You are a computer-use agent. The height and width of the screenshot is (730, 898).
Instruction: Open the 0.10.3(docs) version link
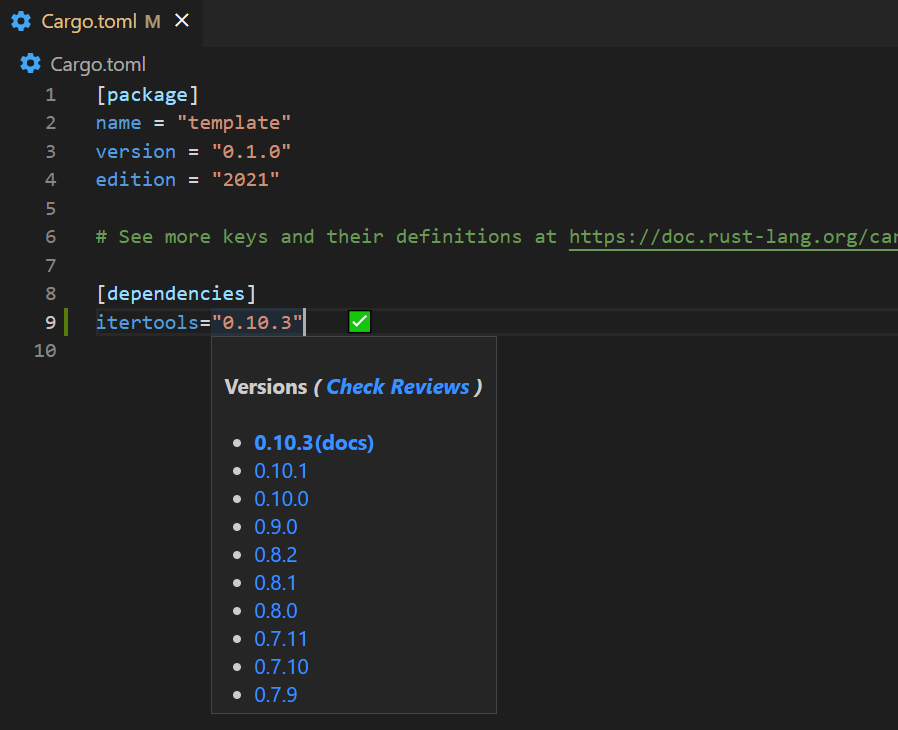coord(314,443)
